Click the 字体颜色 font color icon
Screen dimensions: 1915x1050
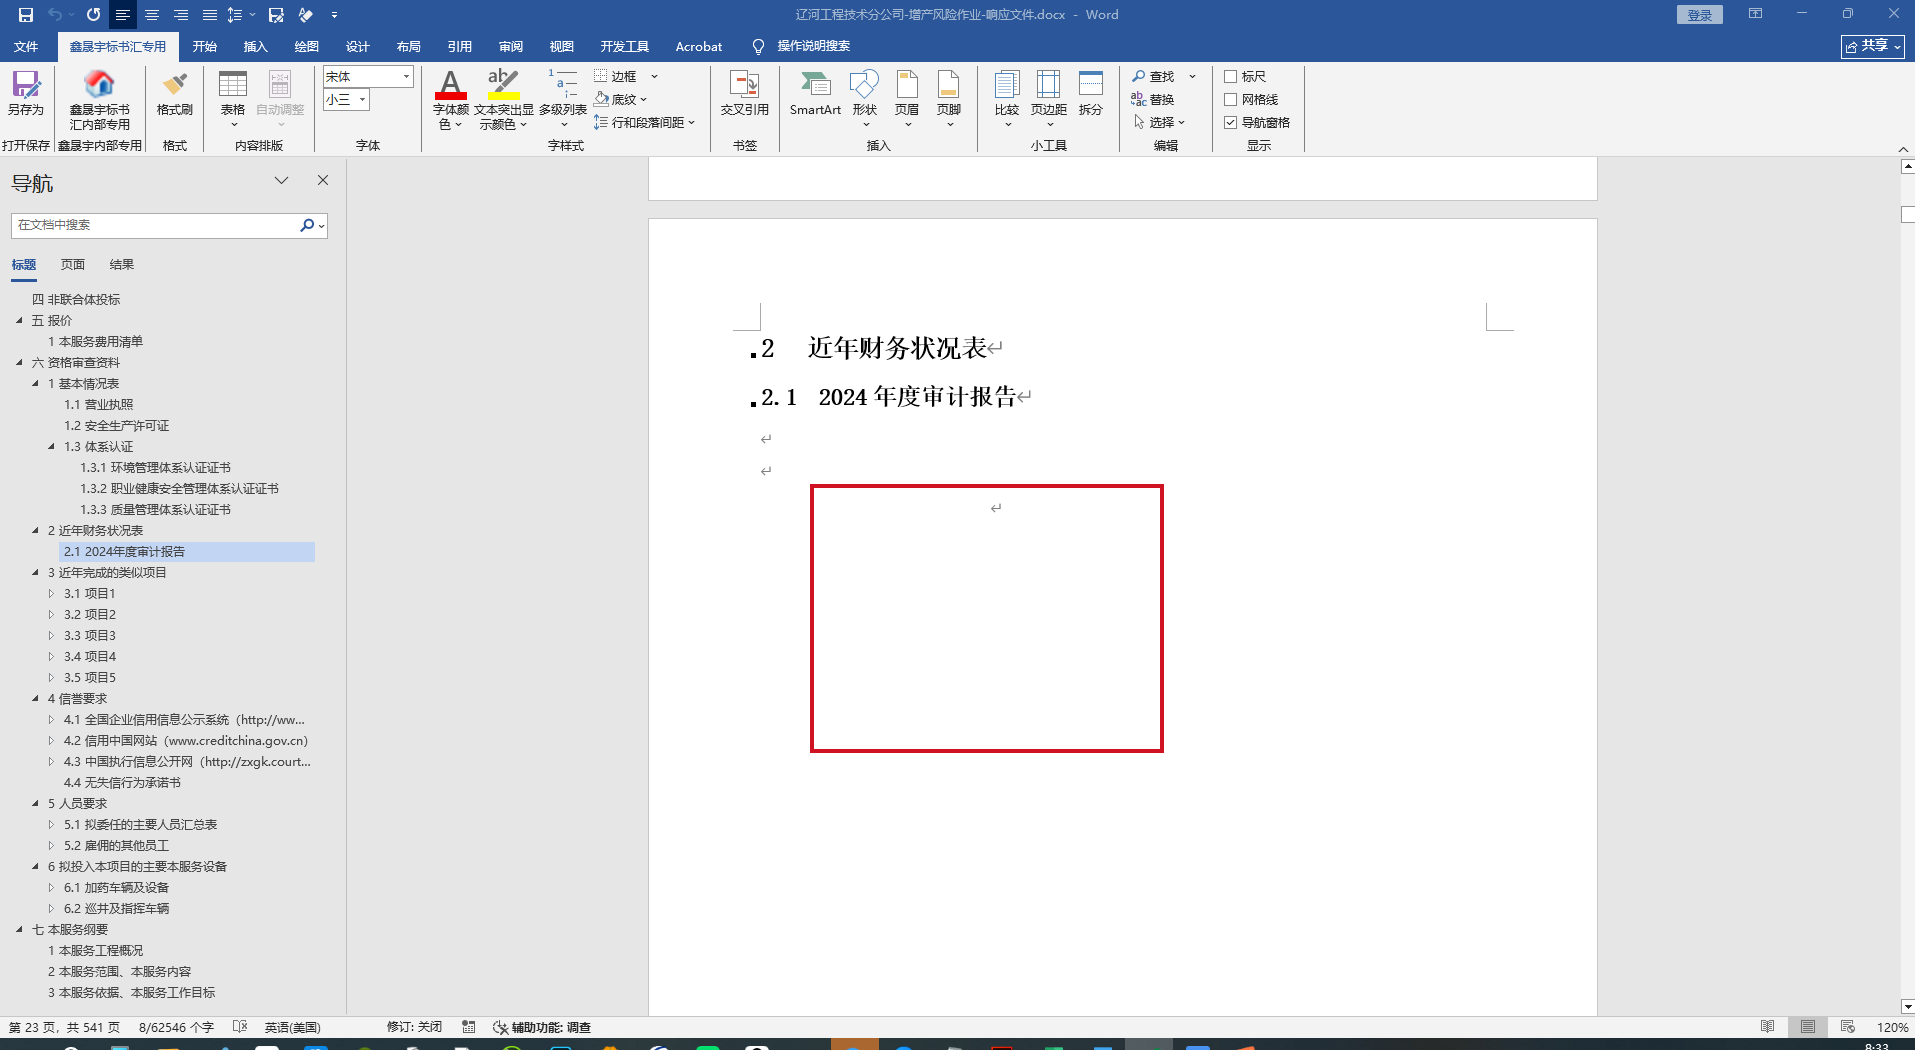[451, 99]
